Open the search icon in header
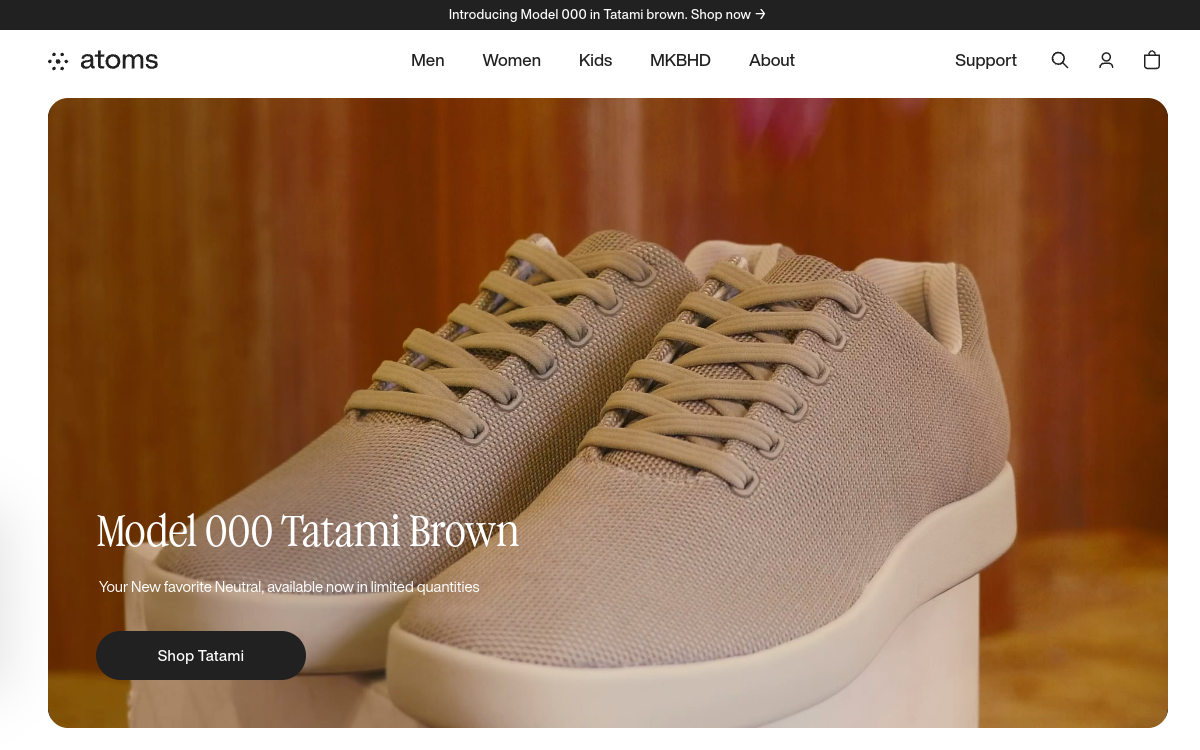This screenshot has width=1200, height=750. 1060,60
